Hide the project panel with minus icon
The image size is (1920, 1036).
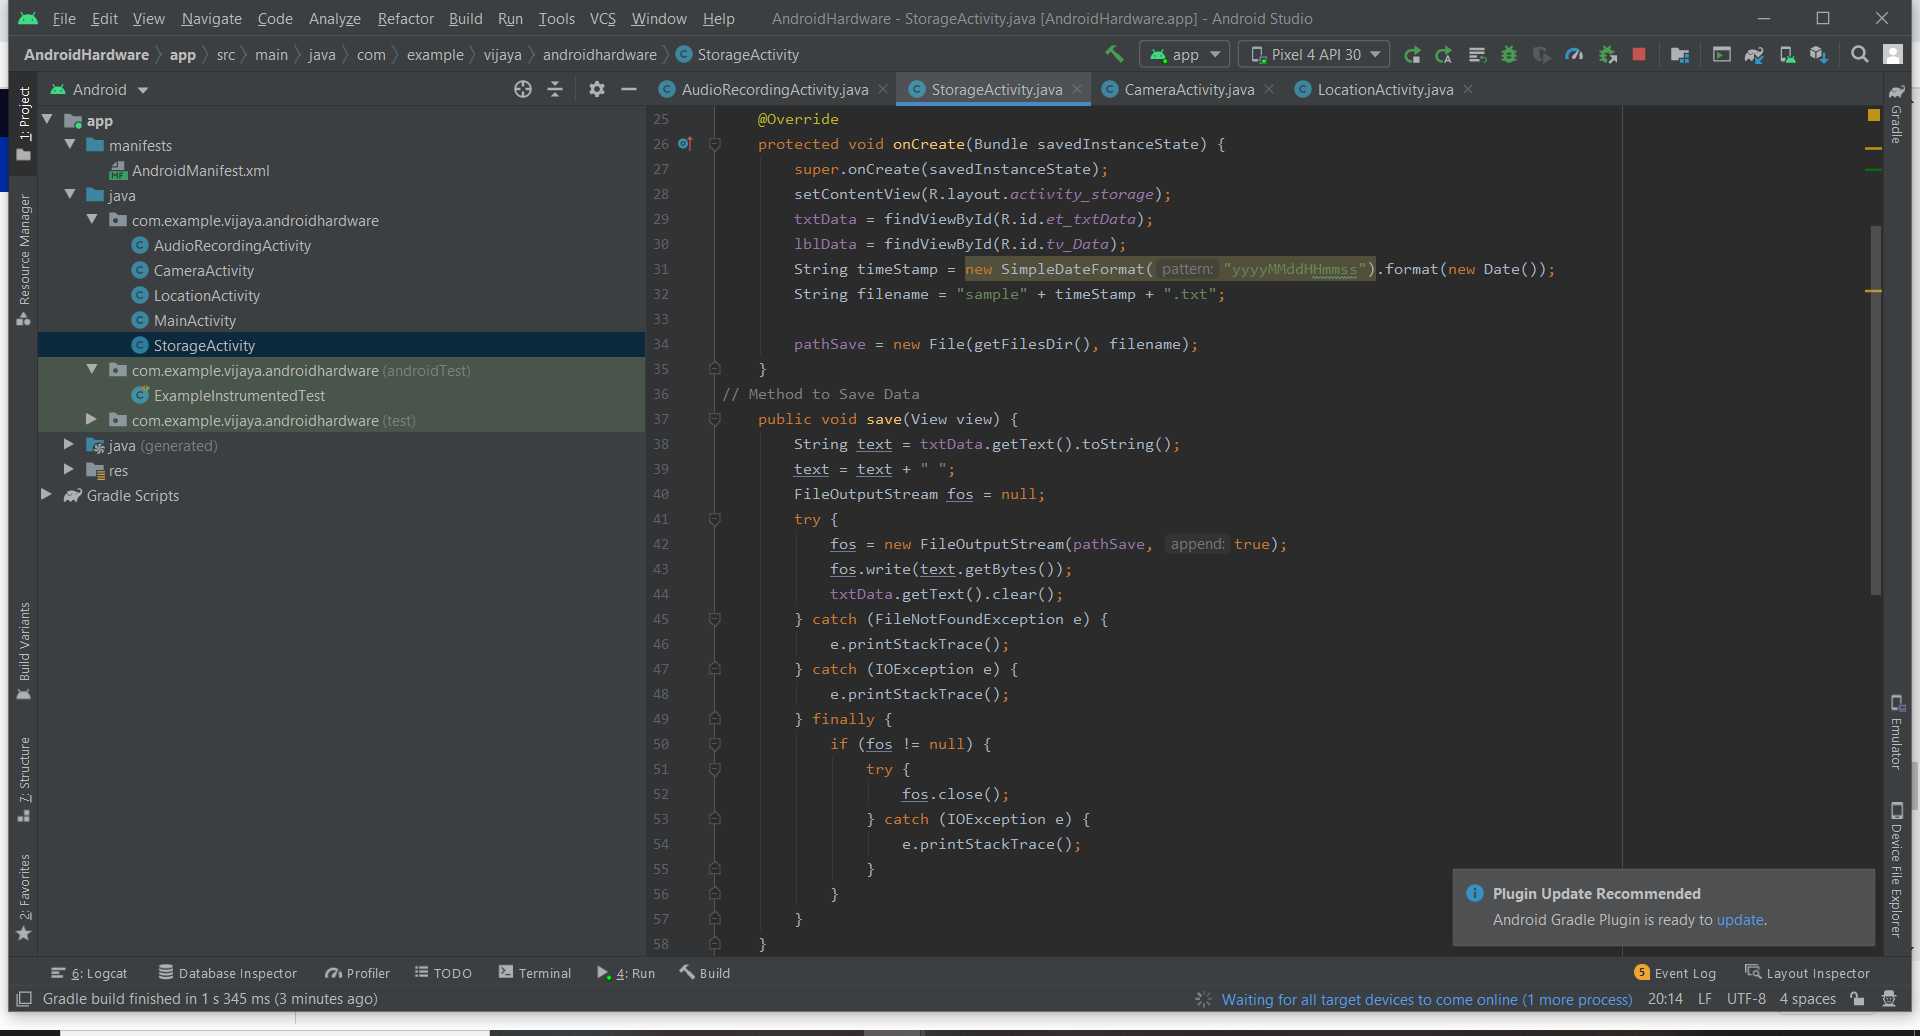[628, 89]
